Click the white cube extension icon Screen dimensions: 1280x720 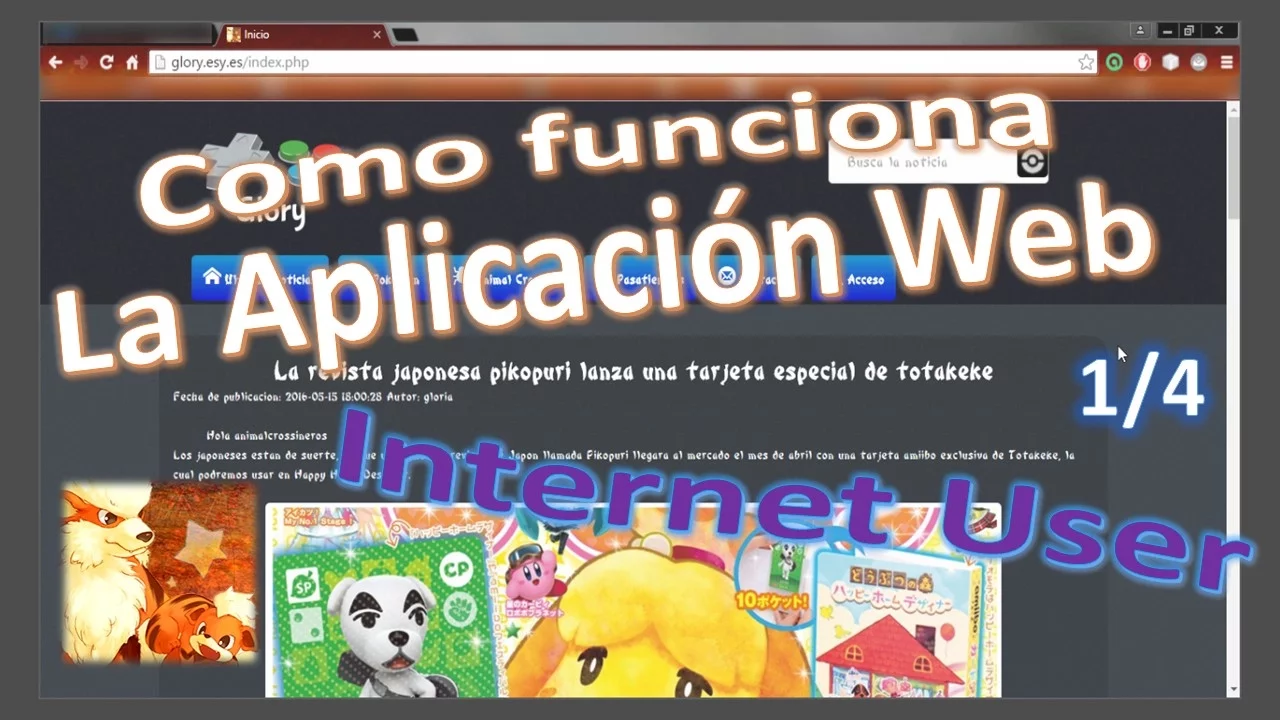click(x=1170, y=62)
